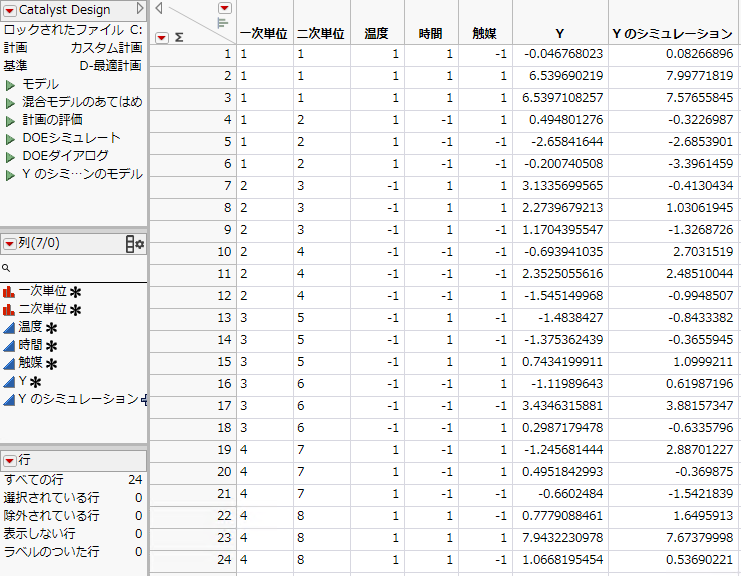Image resolution: width=741 pixels, height=576 pixels.
Task: Click the continuous type icon of 触媒
Action: (9, 364)
